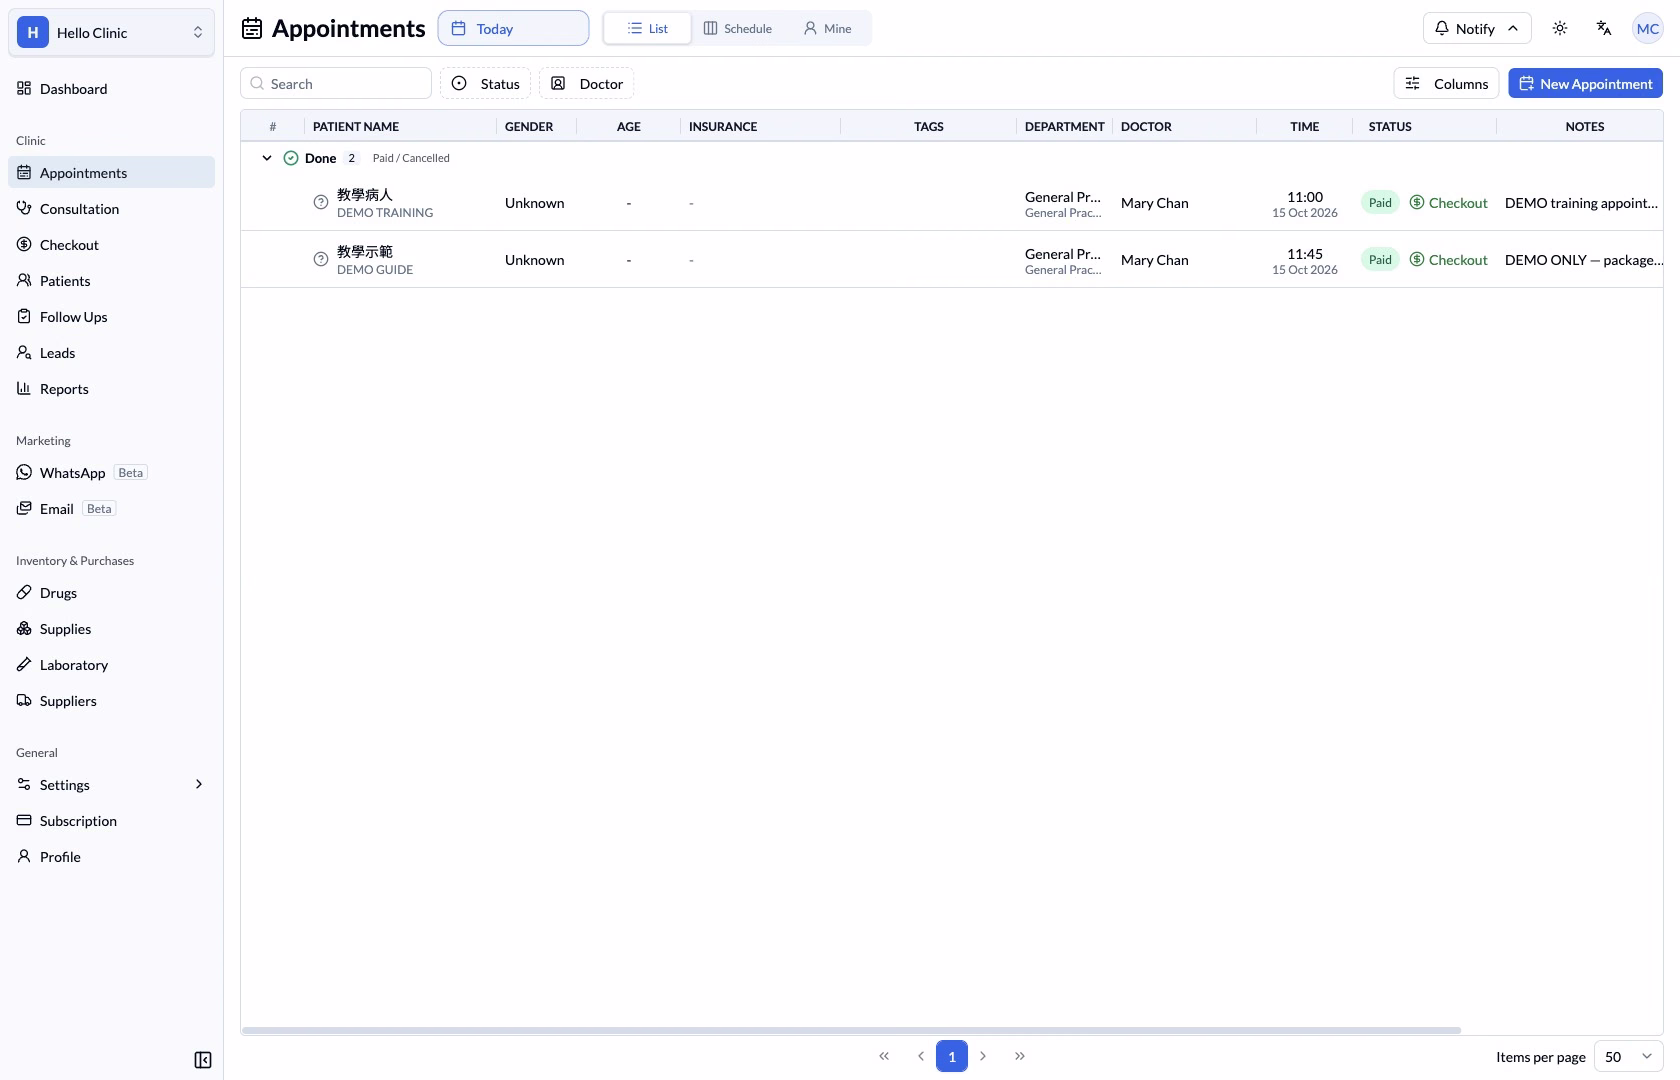Switch to Mine view tab
1680x1080 pixels.
coord(828,28)
